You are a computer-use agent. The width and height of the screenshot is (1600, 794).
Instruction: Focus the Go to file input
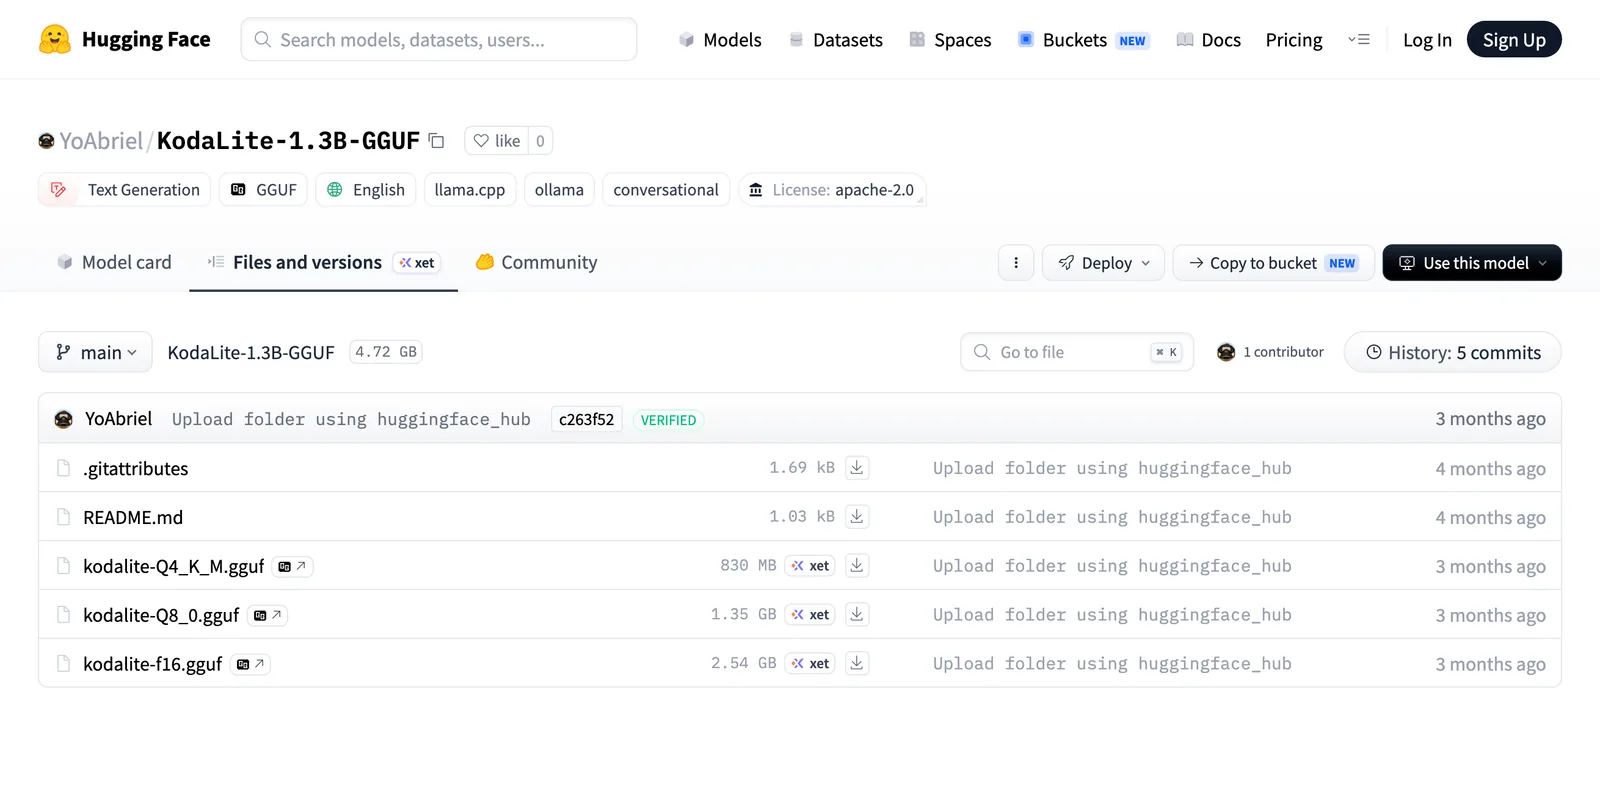click(1077, 352)
